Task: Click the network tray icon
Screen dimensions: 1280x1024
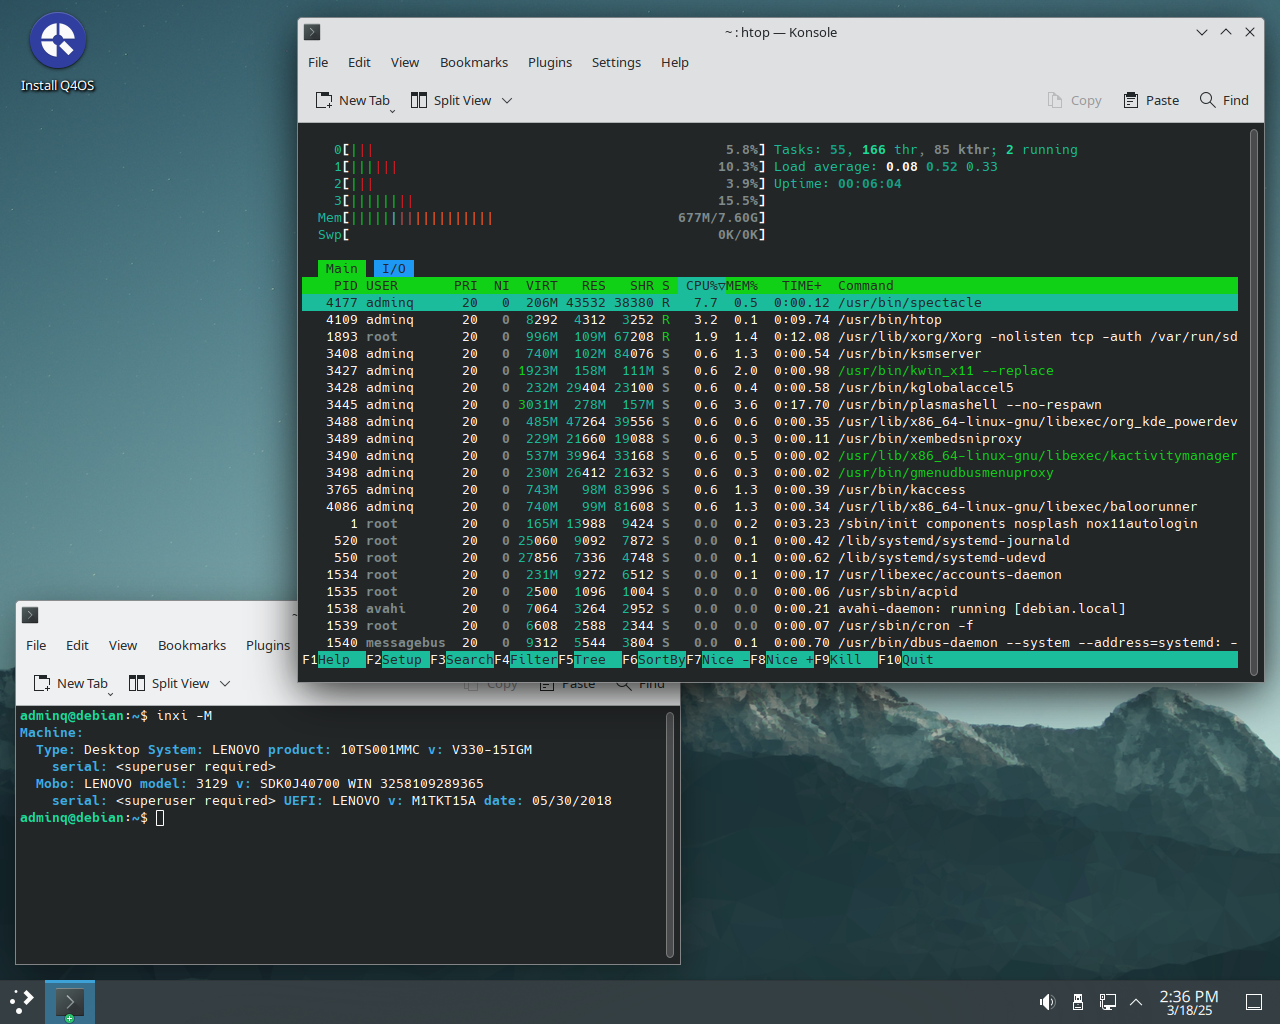Action: click(x=1107, y=1002)
